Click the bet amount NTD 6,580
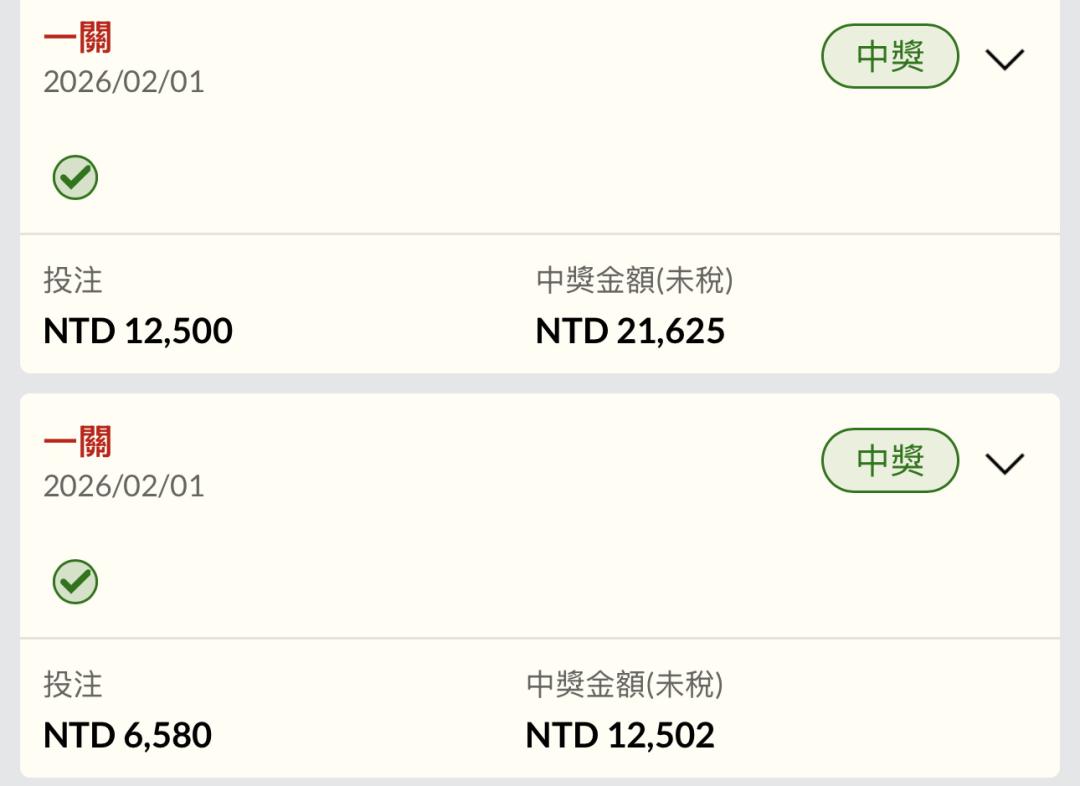 coord(128,736)
